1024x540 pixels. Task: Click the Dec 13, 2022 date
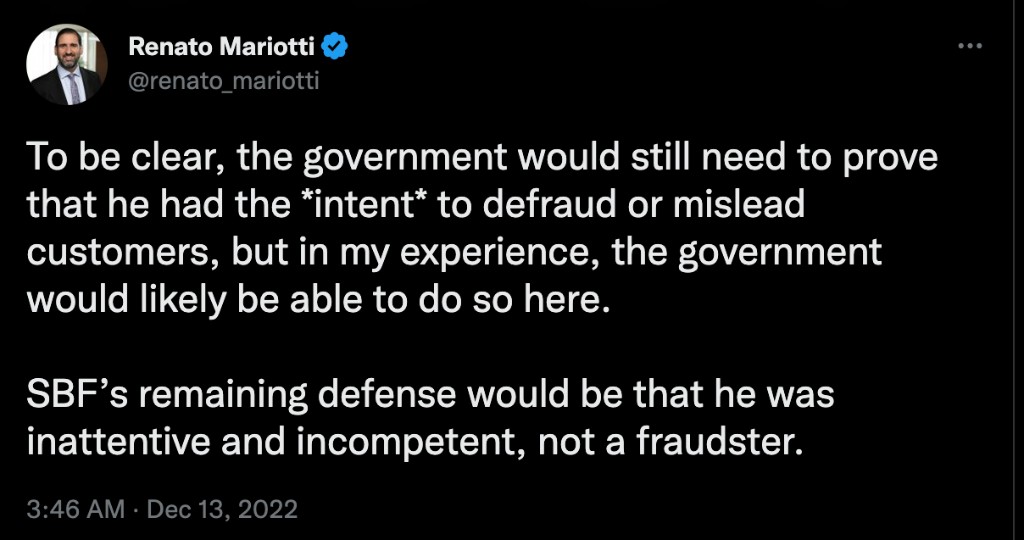[x=222, y=509]
